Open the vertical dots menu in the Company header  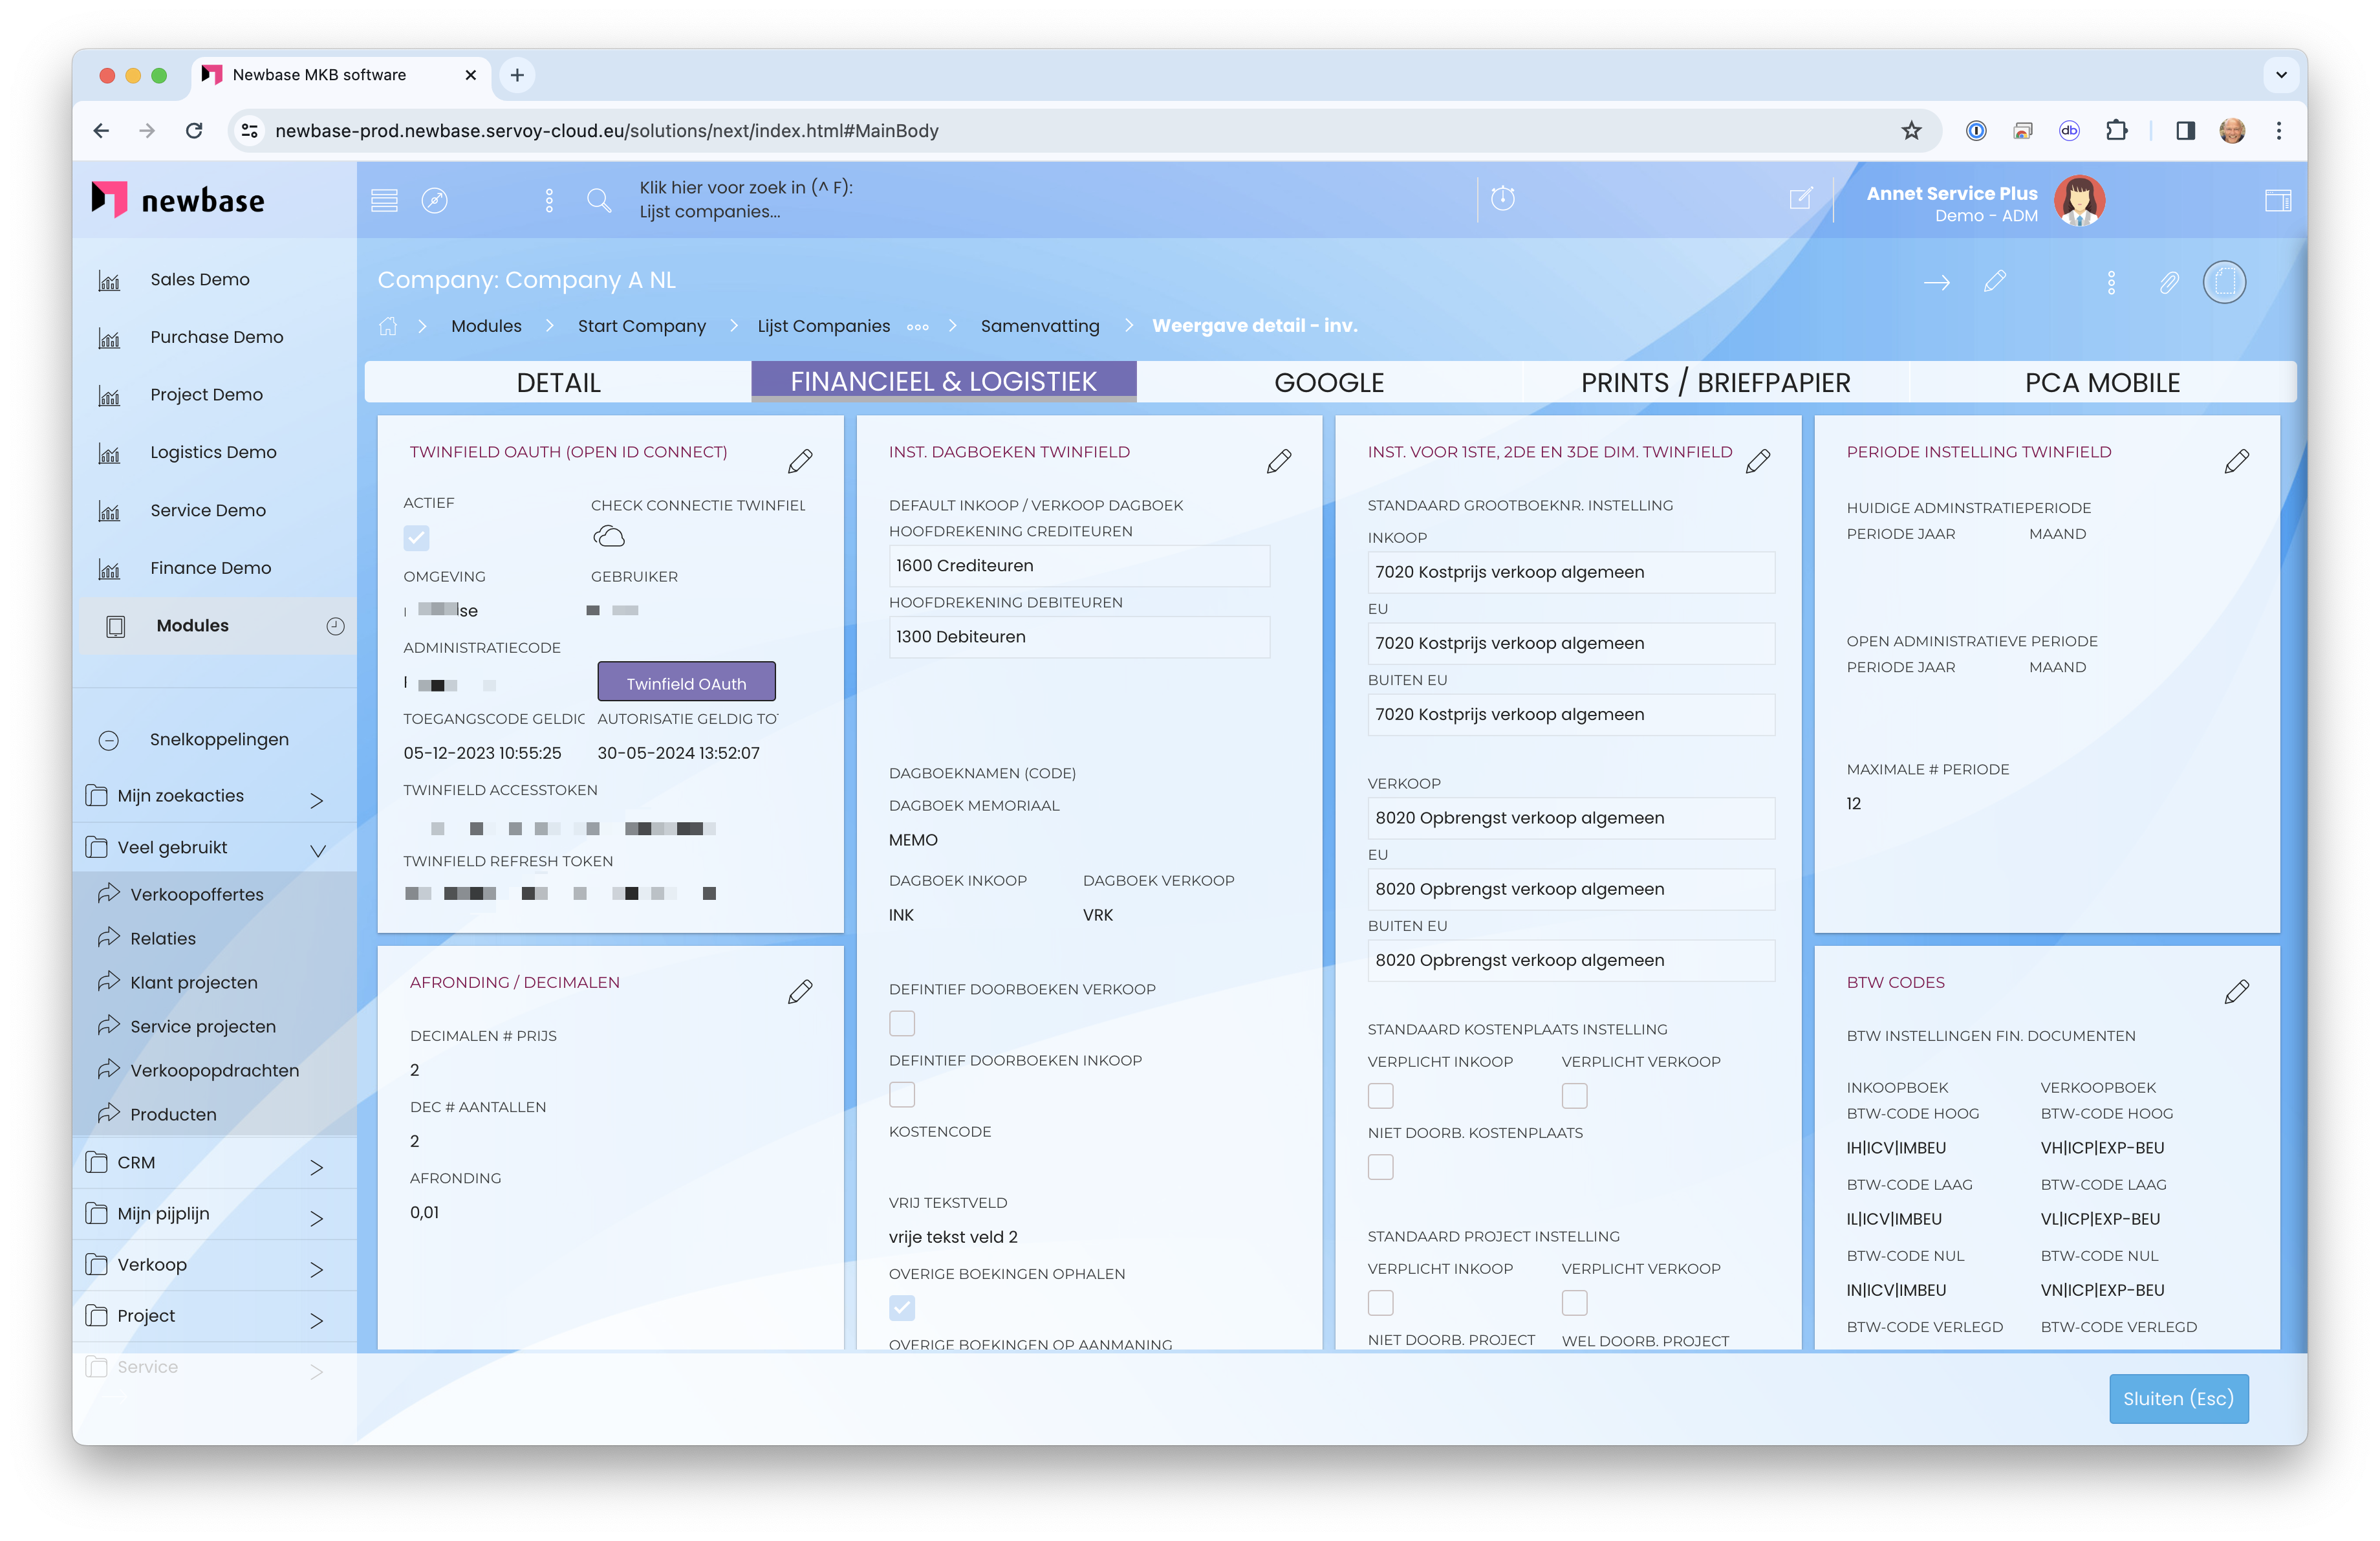(x=2111, y=283)
